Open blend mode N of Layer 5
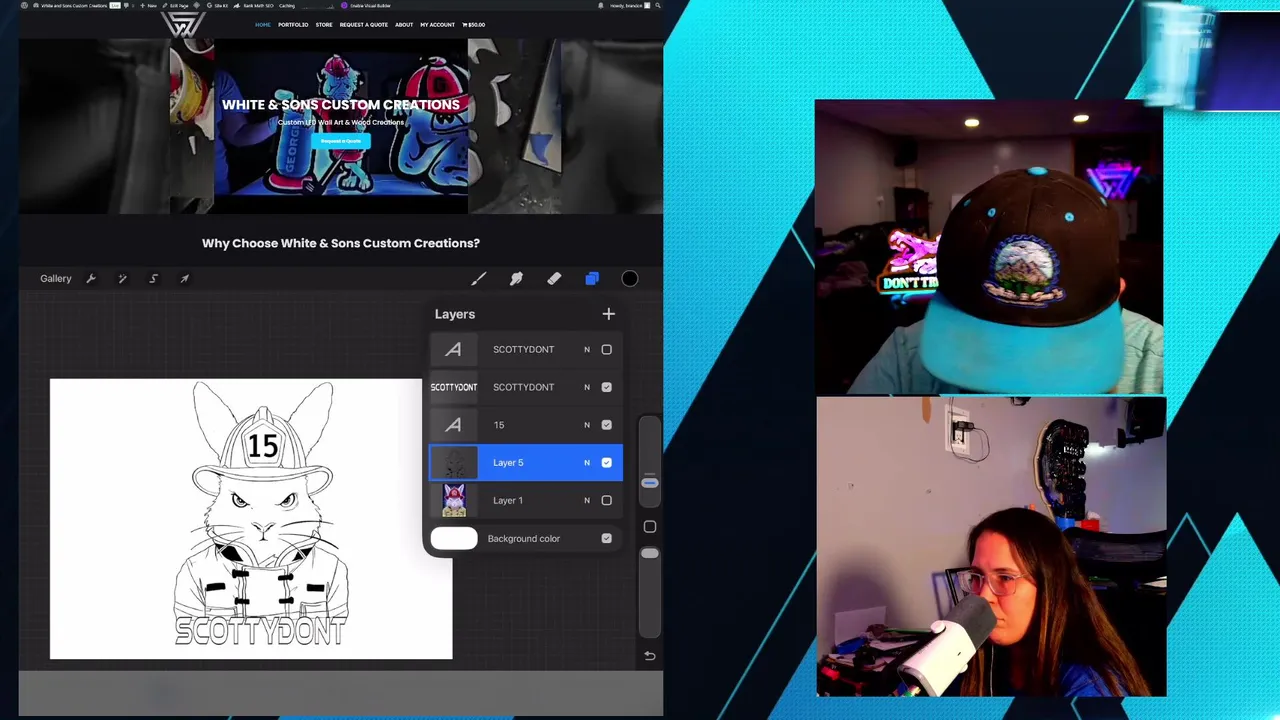The width and height of the screenshot is (1280, 720). (587, 463)
